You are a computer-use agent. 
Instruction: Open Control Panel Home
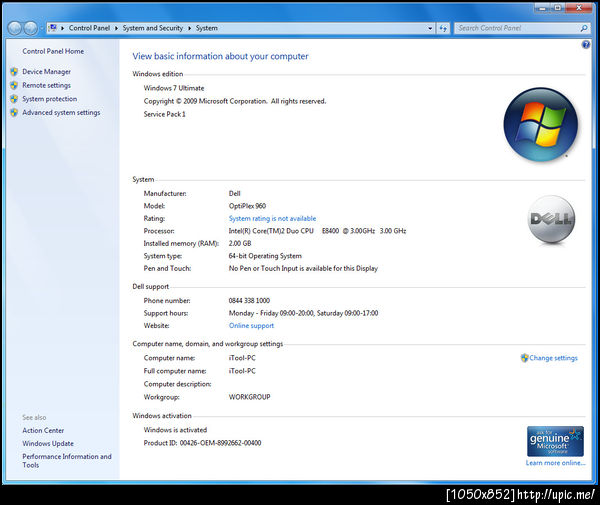[x=53, y=51]
